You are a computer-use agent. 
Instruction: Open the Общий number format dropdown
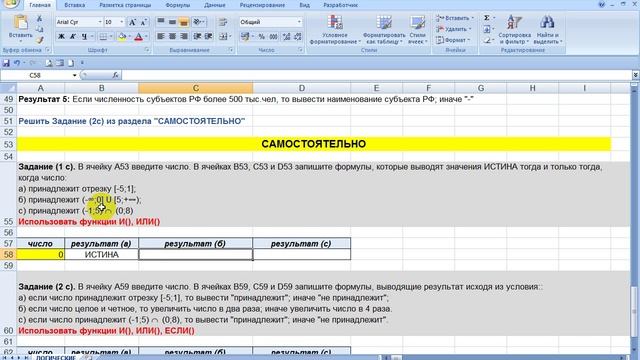coord(299,22)
